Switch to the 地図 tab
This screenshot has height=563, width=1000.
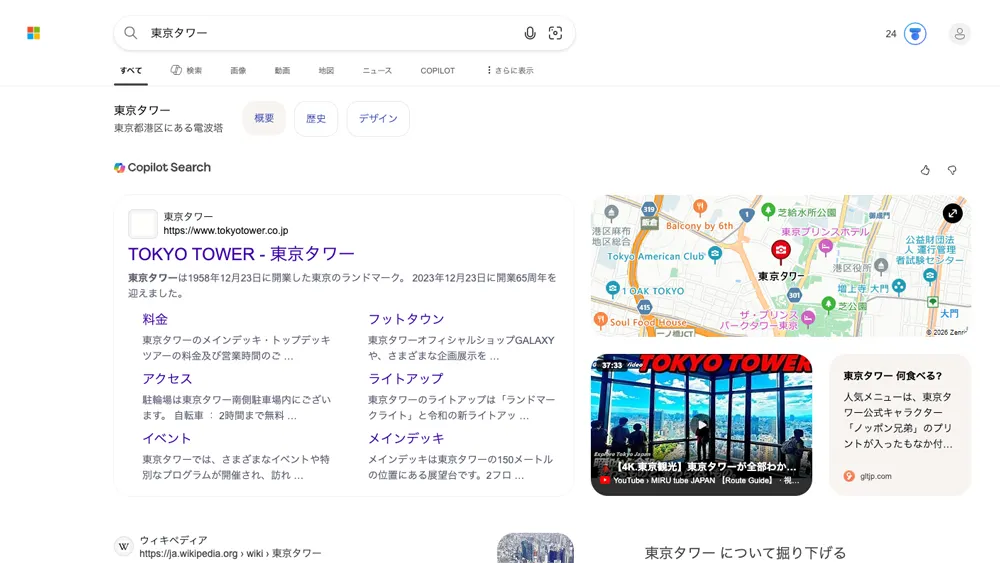click(326, 71)
